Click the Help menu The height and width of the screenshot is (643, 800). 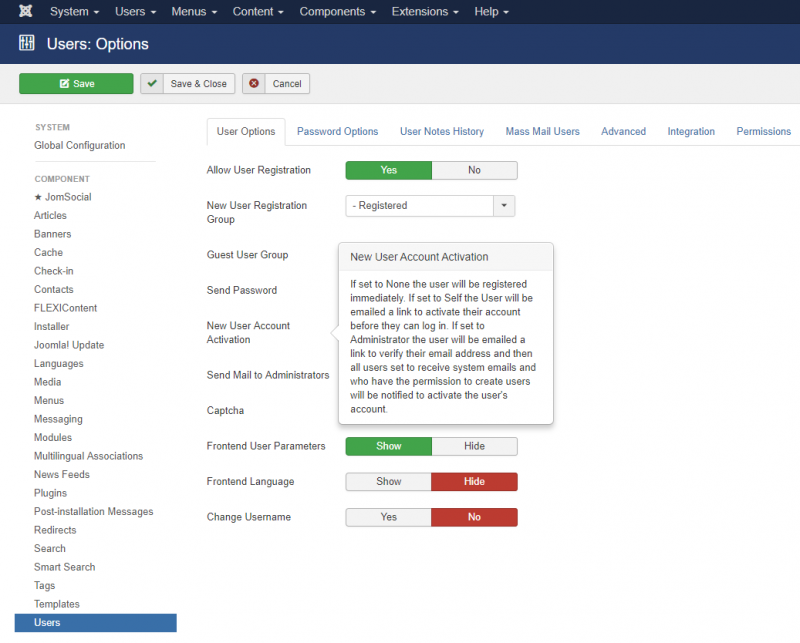[491, 12]
